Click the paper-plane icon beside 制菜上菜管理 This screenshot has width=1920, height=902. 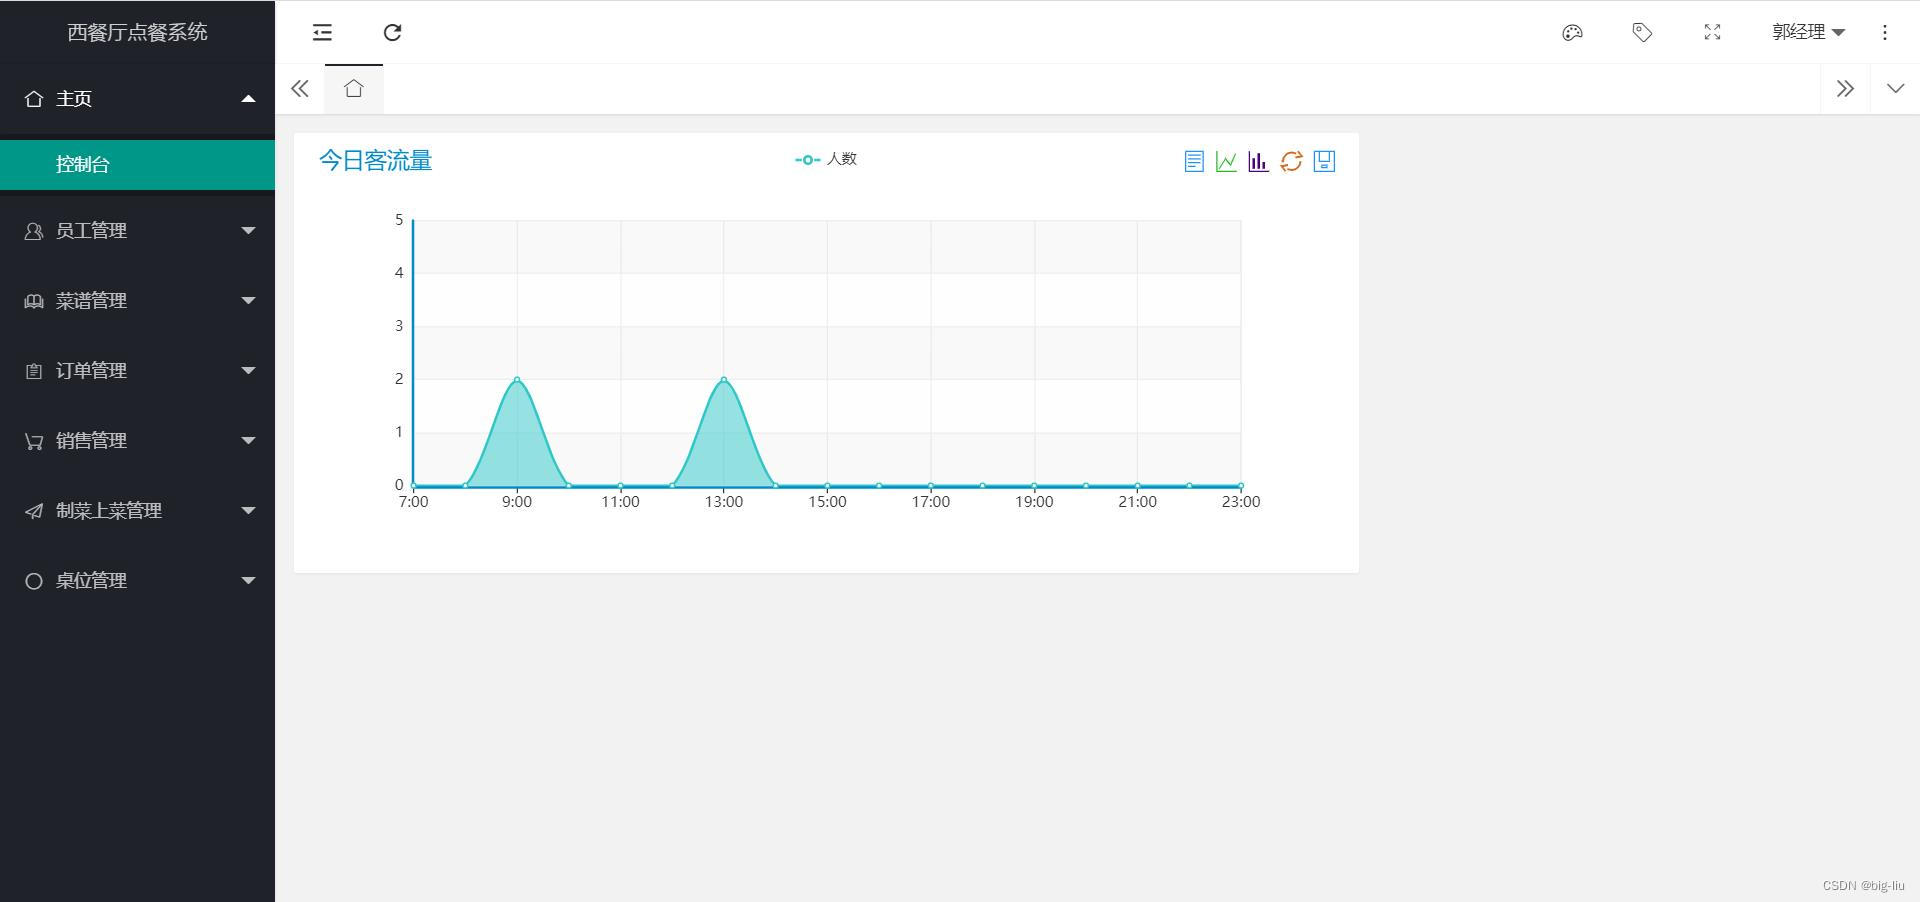pyautogui.click(x=34, y=511)
